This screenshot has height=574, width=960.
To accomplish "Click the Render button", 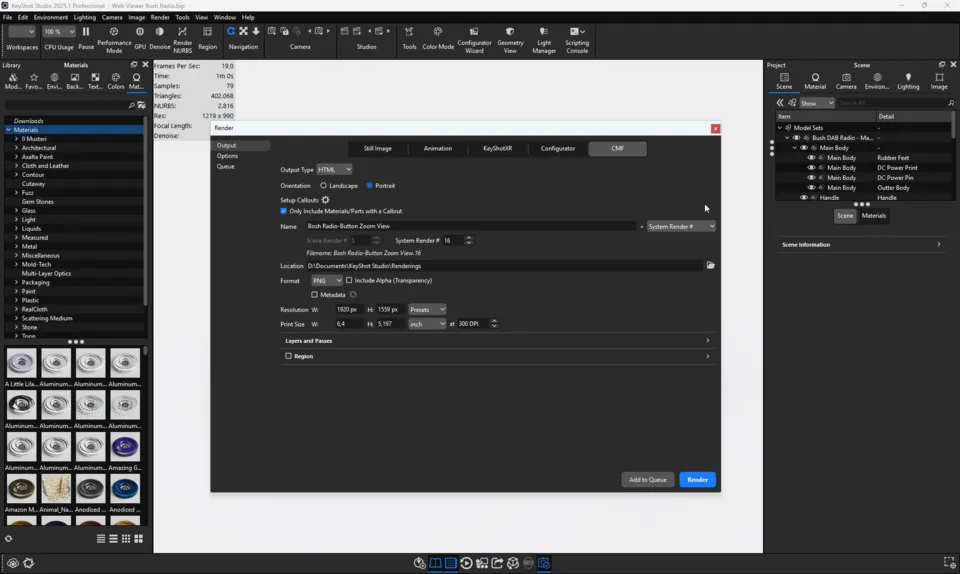I will pyautogui.click(x=697, y=480).
